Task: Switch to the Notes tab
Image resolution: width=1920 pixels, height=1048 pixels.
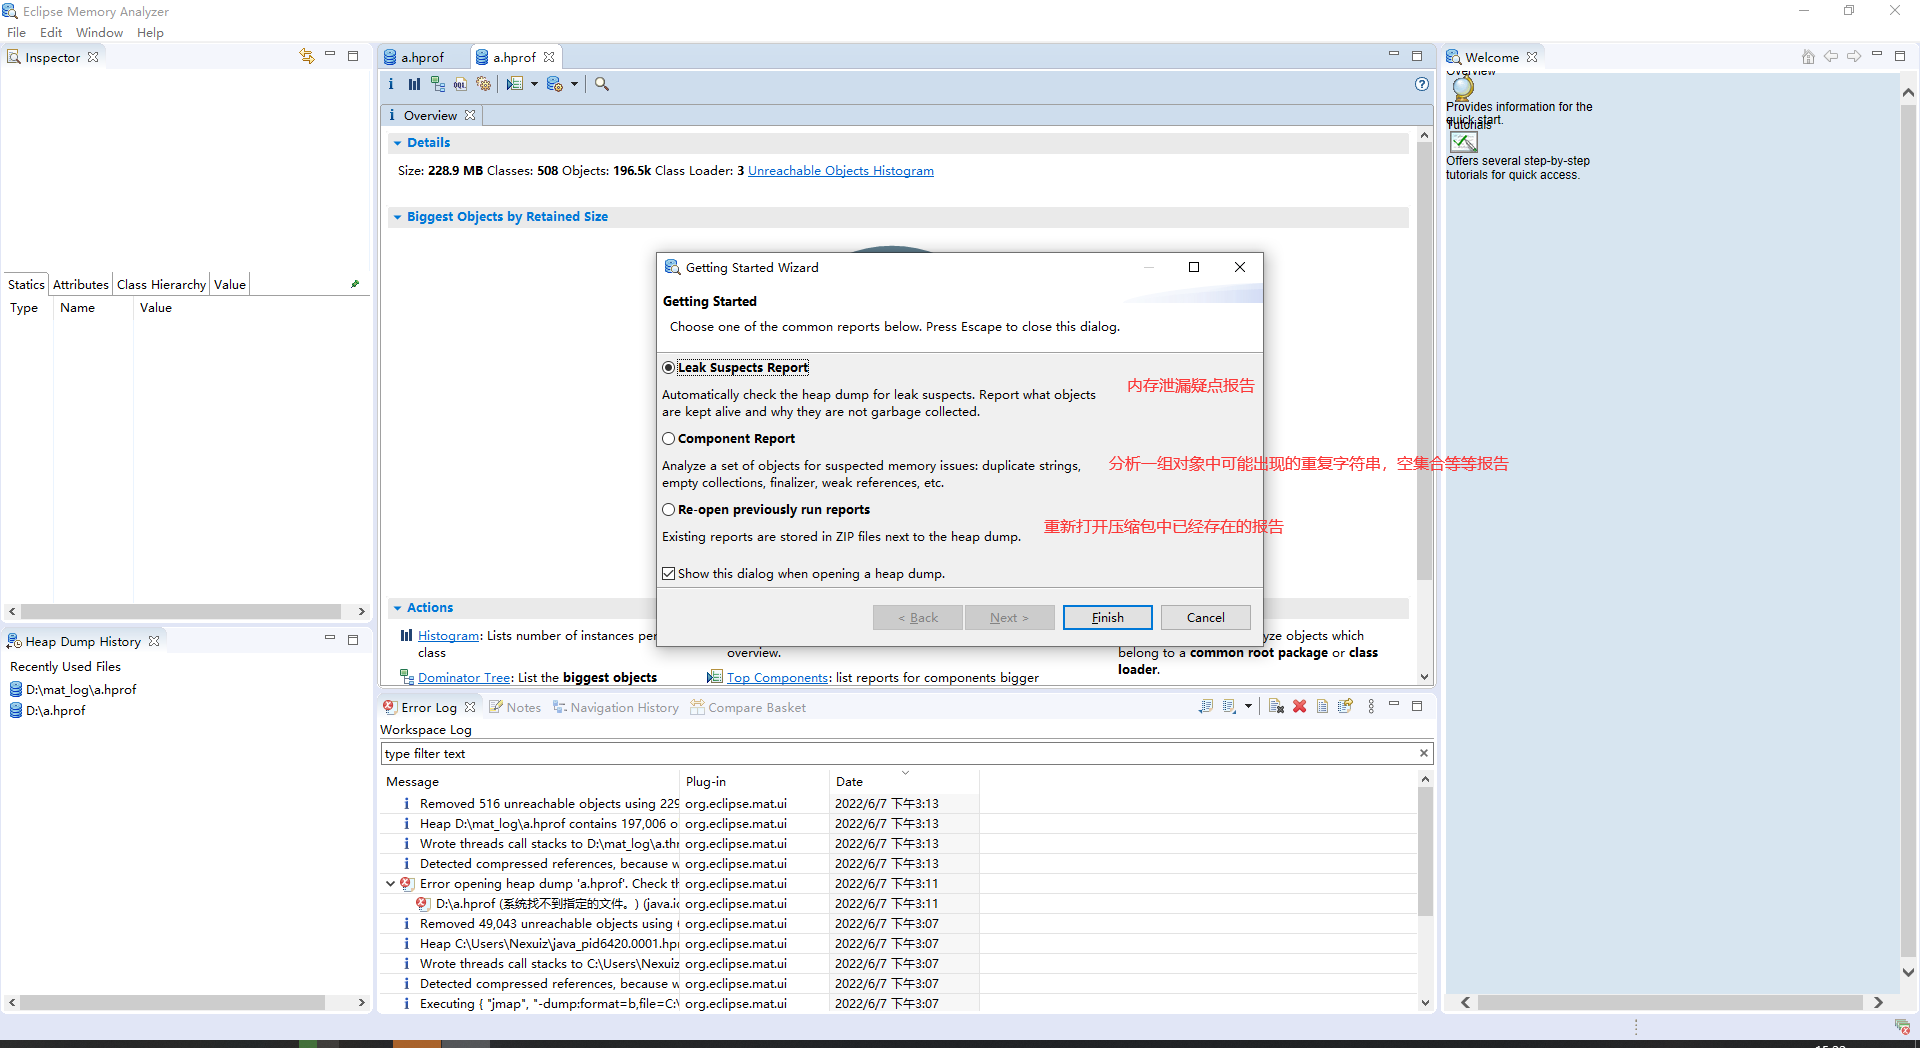Action: (x=515, y=707)
